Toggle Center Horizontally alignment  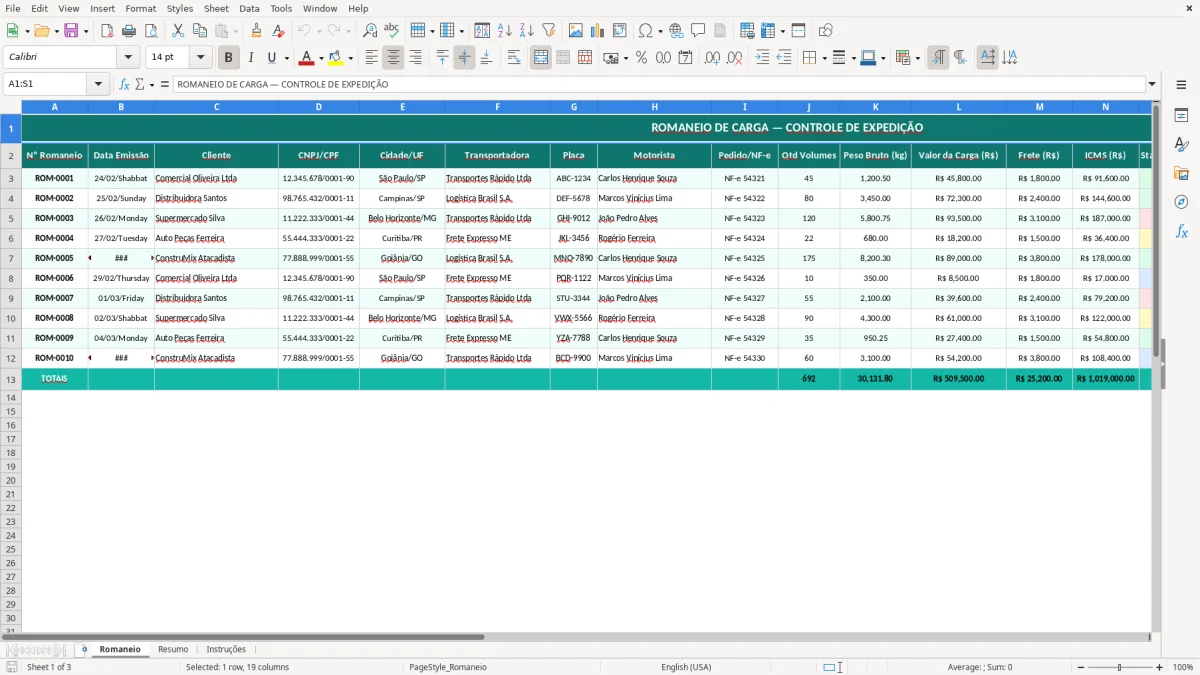click(393, 58)
